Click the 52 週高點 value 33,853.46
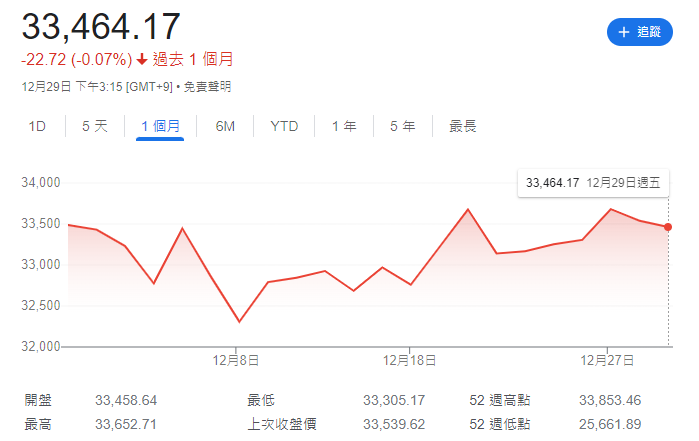The image size is (699, 441). coord(610,400)
